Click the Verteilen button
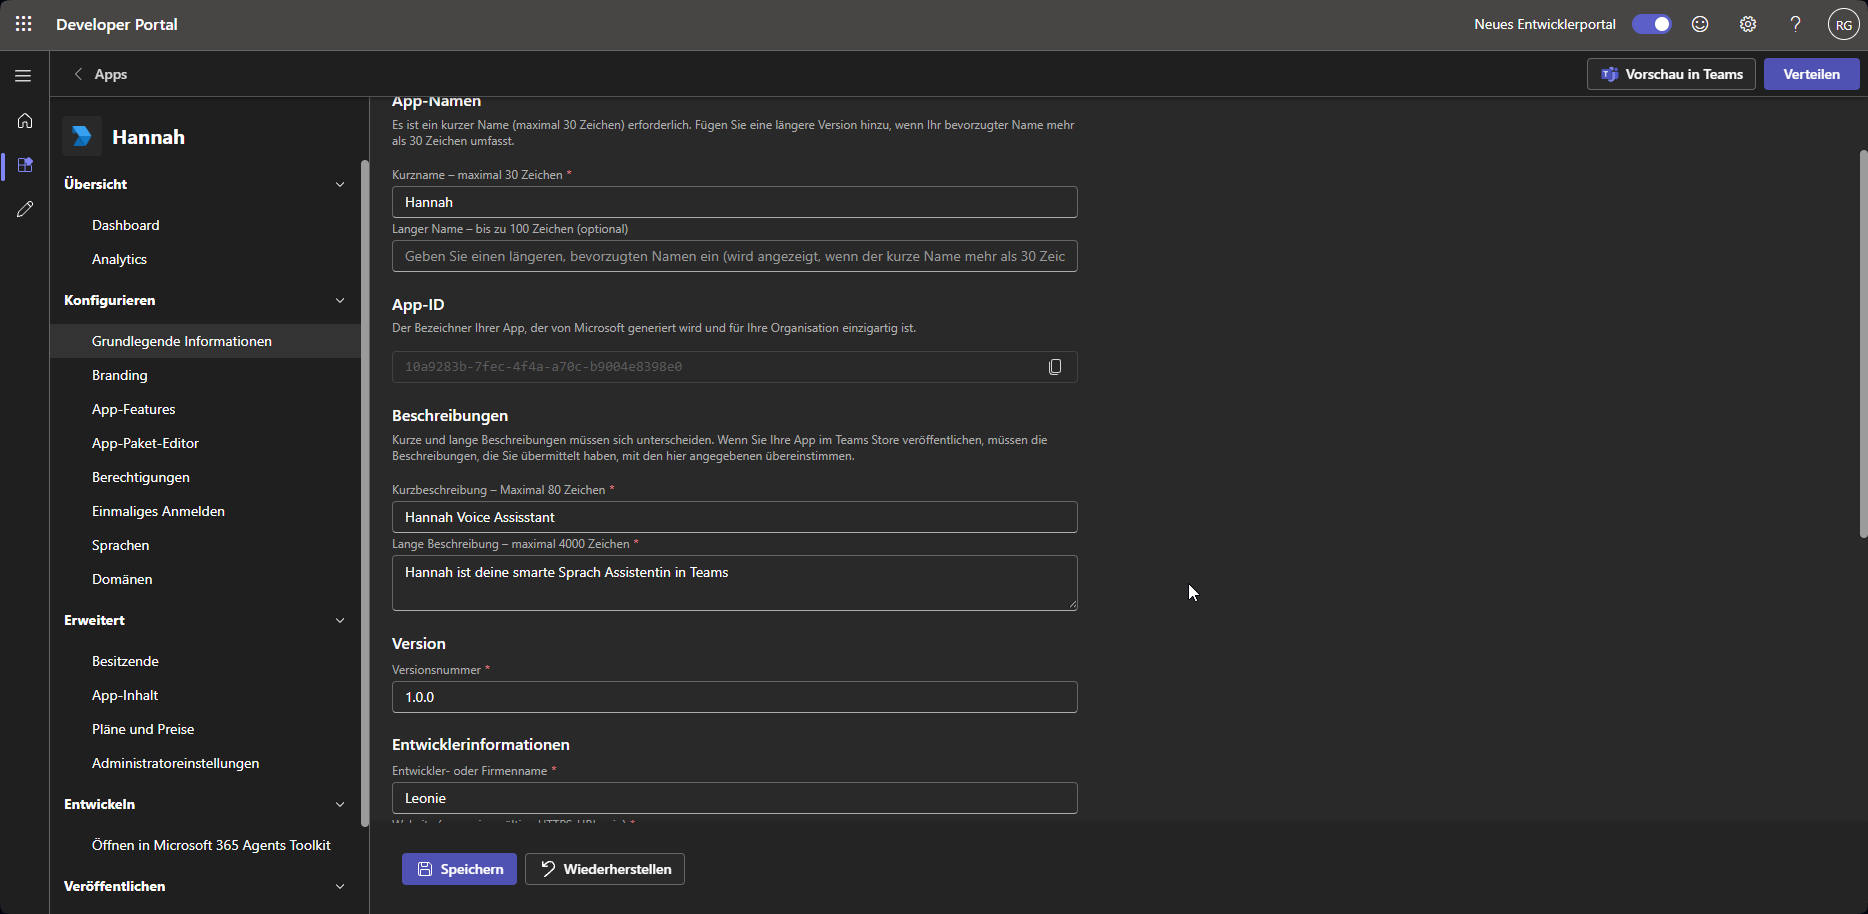This screenshot has width=1868, height=914. pyautogui.click(x=1811, y=74)
